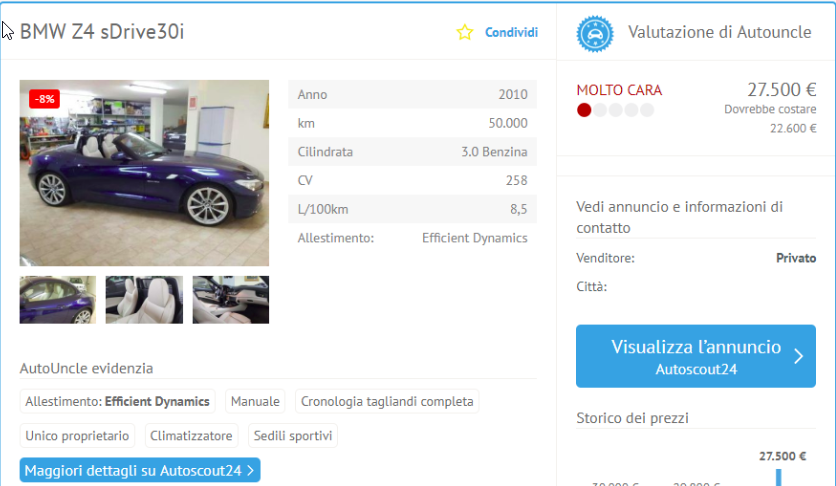This screenshot has height=486, width=836.
Task: Click the Autouncle valuation badge icon
Action: [x=594, y=34]
